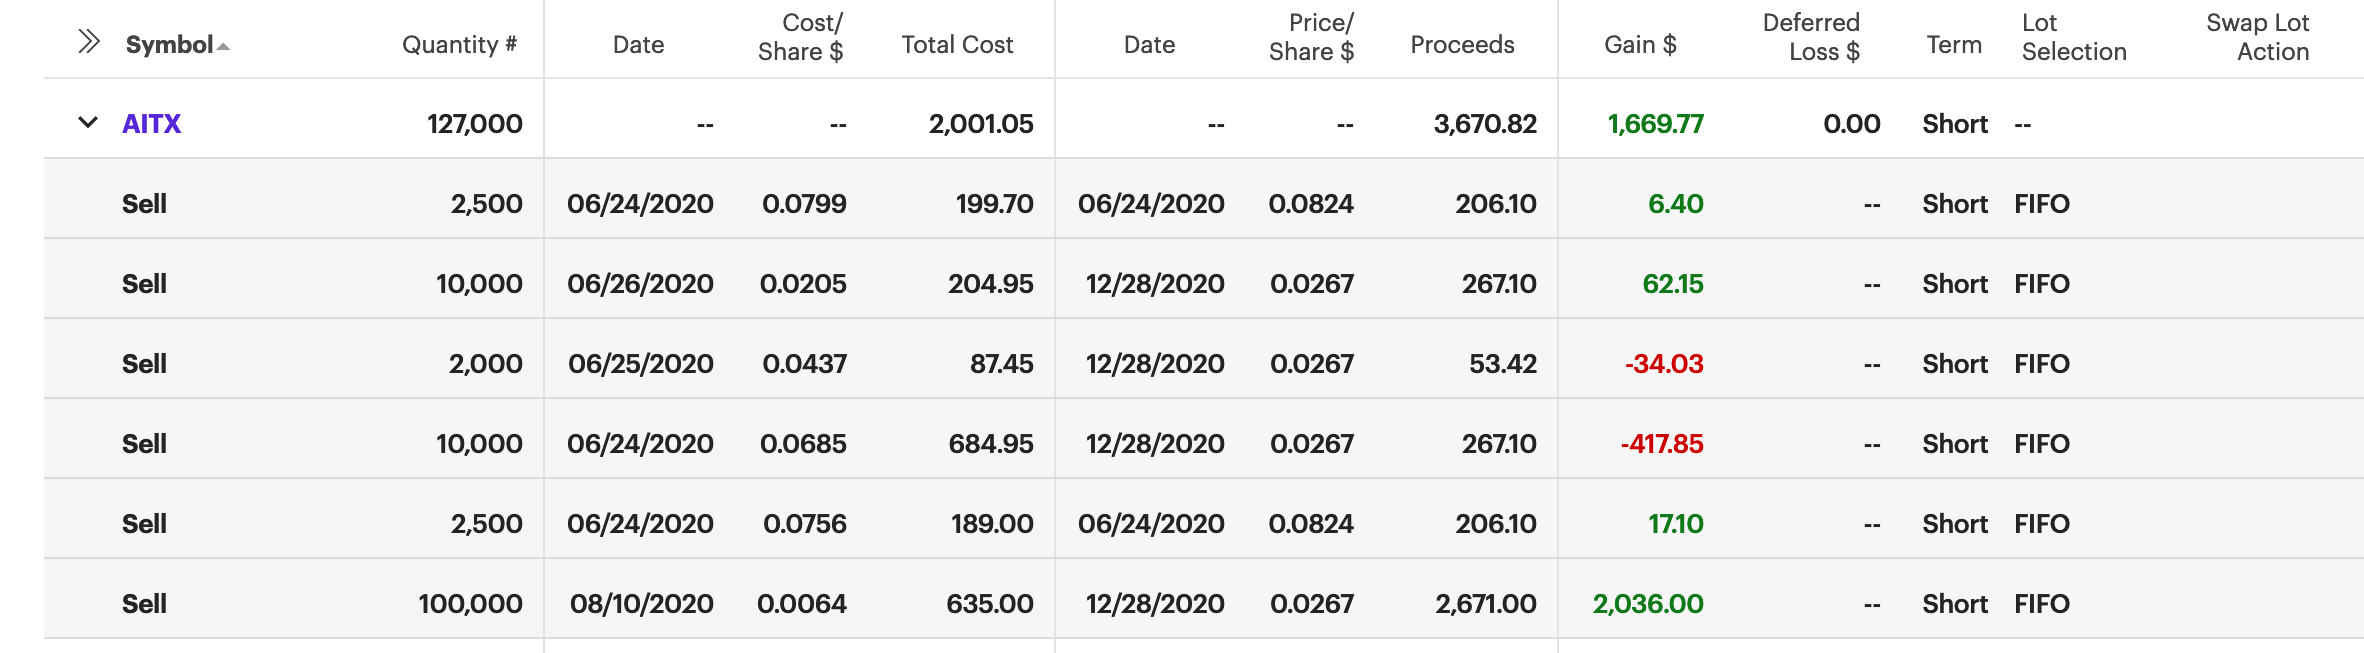The width and height of the screenshot is (2364, 653).
Task: Sort by Total Cost column header
Action: point(956,45)
